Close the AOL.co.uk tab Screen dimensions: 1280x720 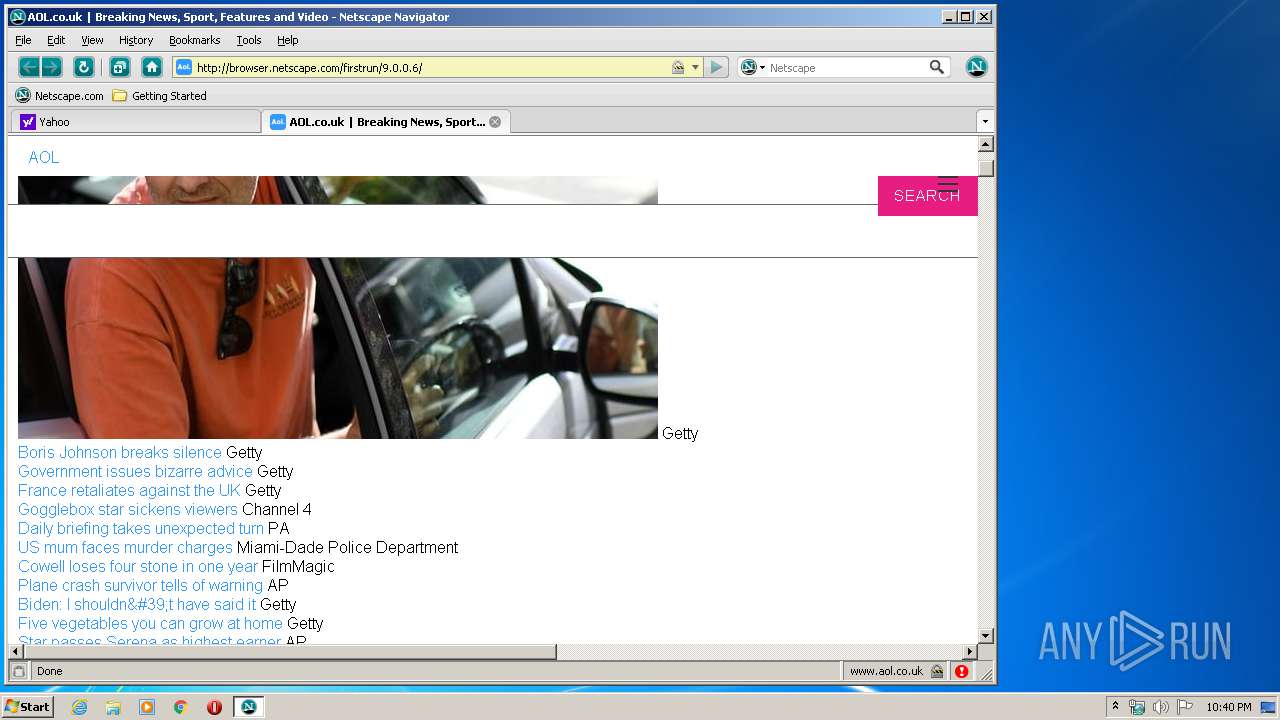495,122
